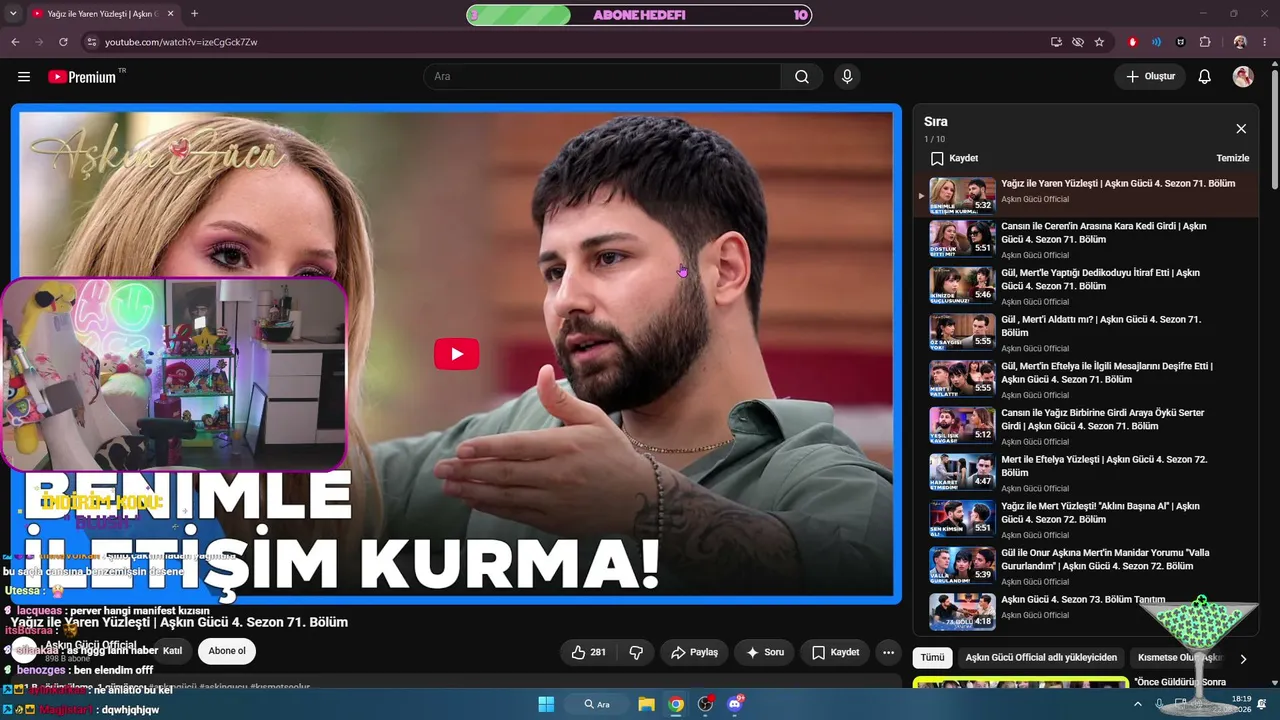
Task: Focus the YouTube 'Ara' search box
Action: point(602,77)
